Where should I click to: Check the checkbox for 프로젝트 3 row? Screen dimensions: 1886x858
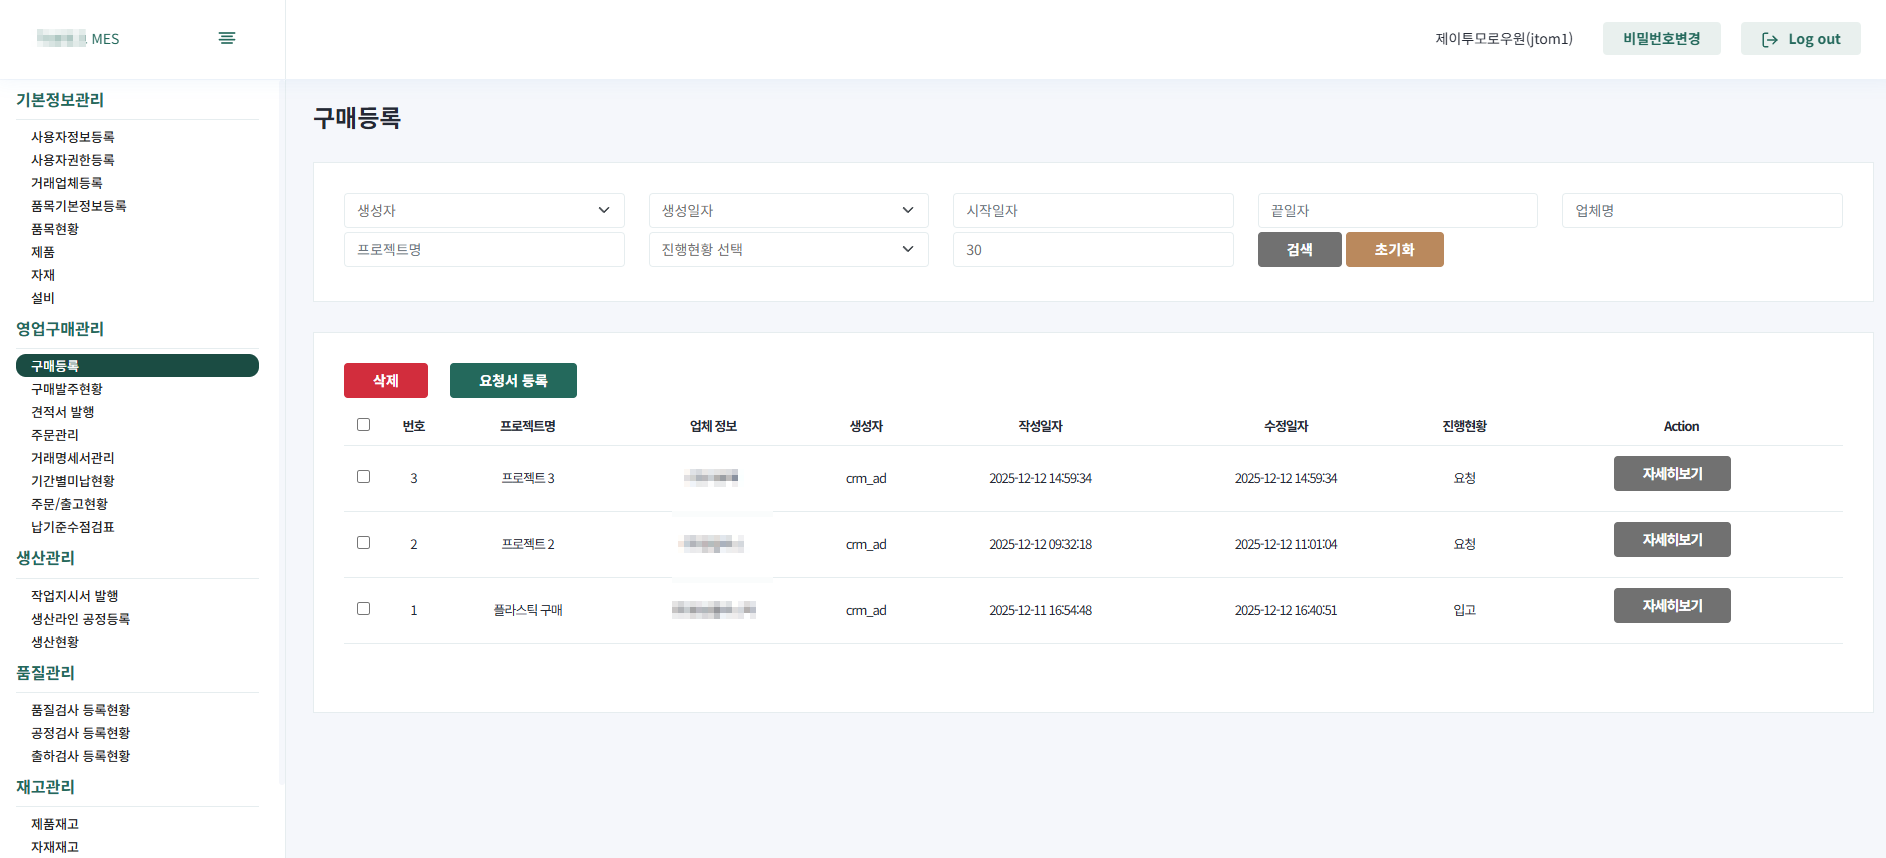[x=363, y=477]
